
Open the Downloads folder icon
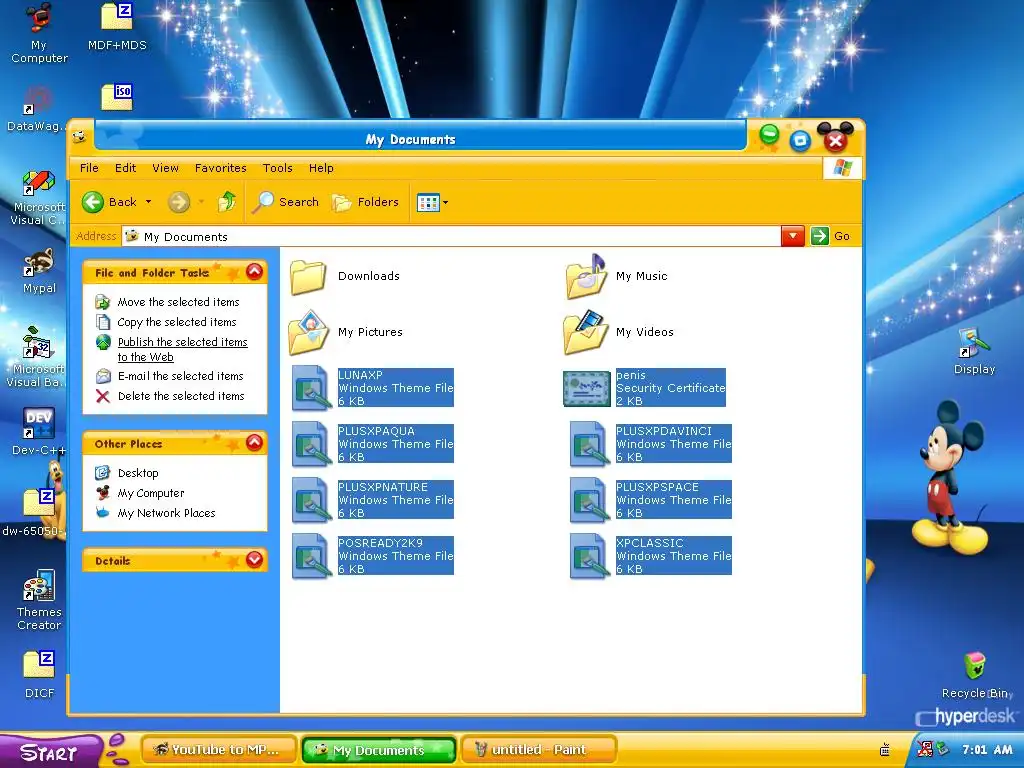click(308, 277)
